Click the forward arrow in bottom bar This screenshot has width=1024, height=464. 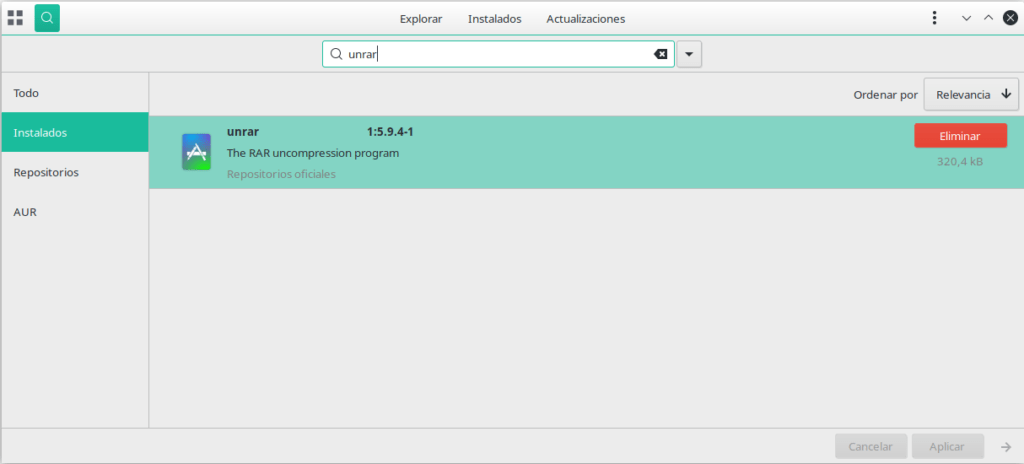click(x=1006, y=447)
